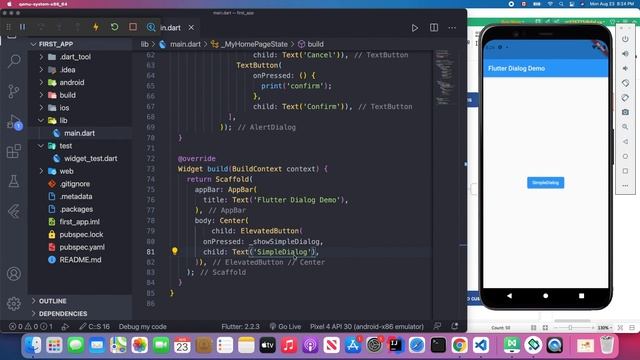Open the Flutter outline sidebar icon
The image size is (640, 360).
point(14,211)
